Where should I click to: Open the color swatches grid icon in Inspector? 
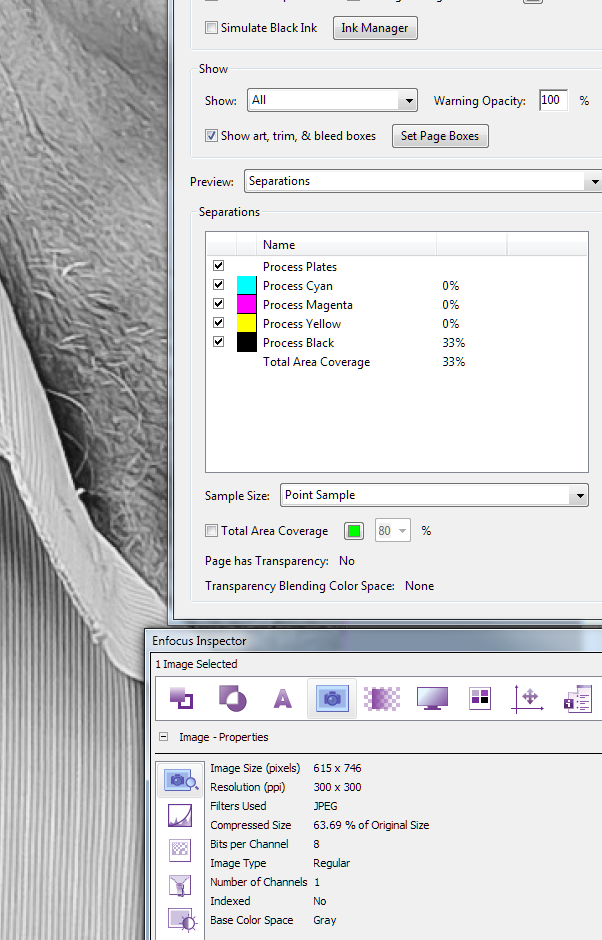(x=480, y=698)
